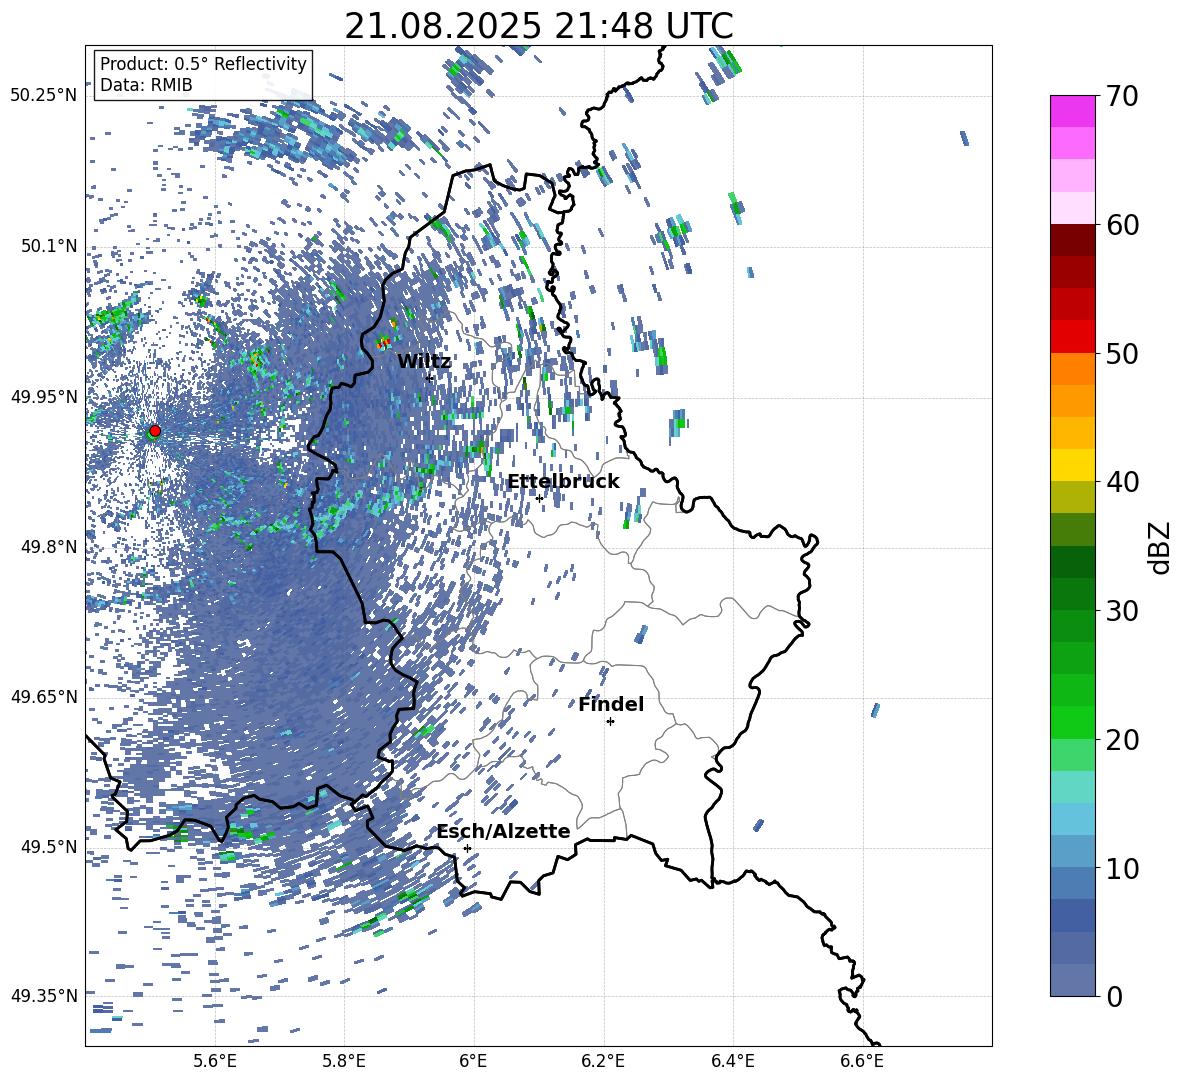The image size is (1184, 1081).
Task: Click the colorbar 70 tick label
Action: pos(1122,96)
